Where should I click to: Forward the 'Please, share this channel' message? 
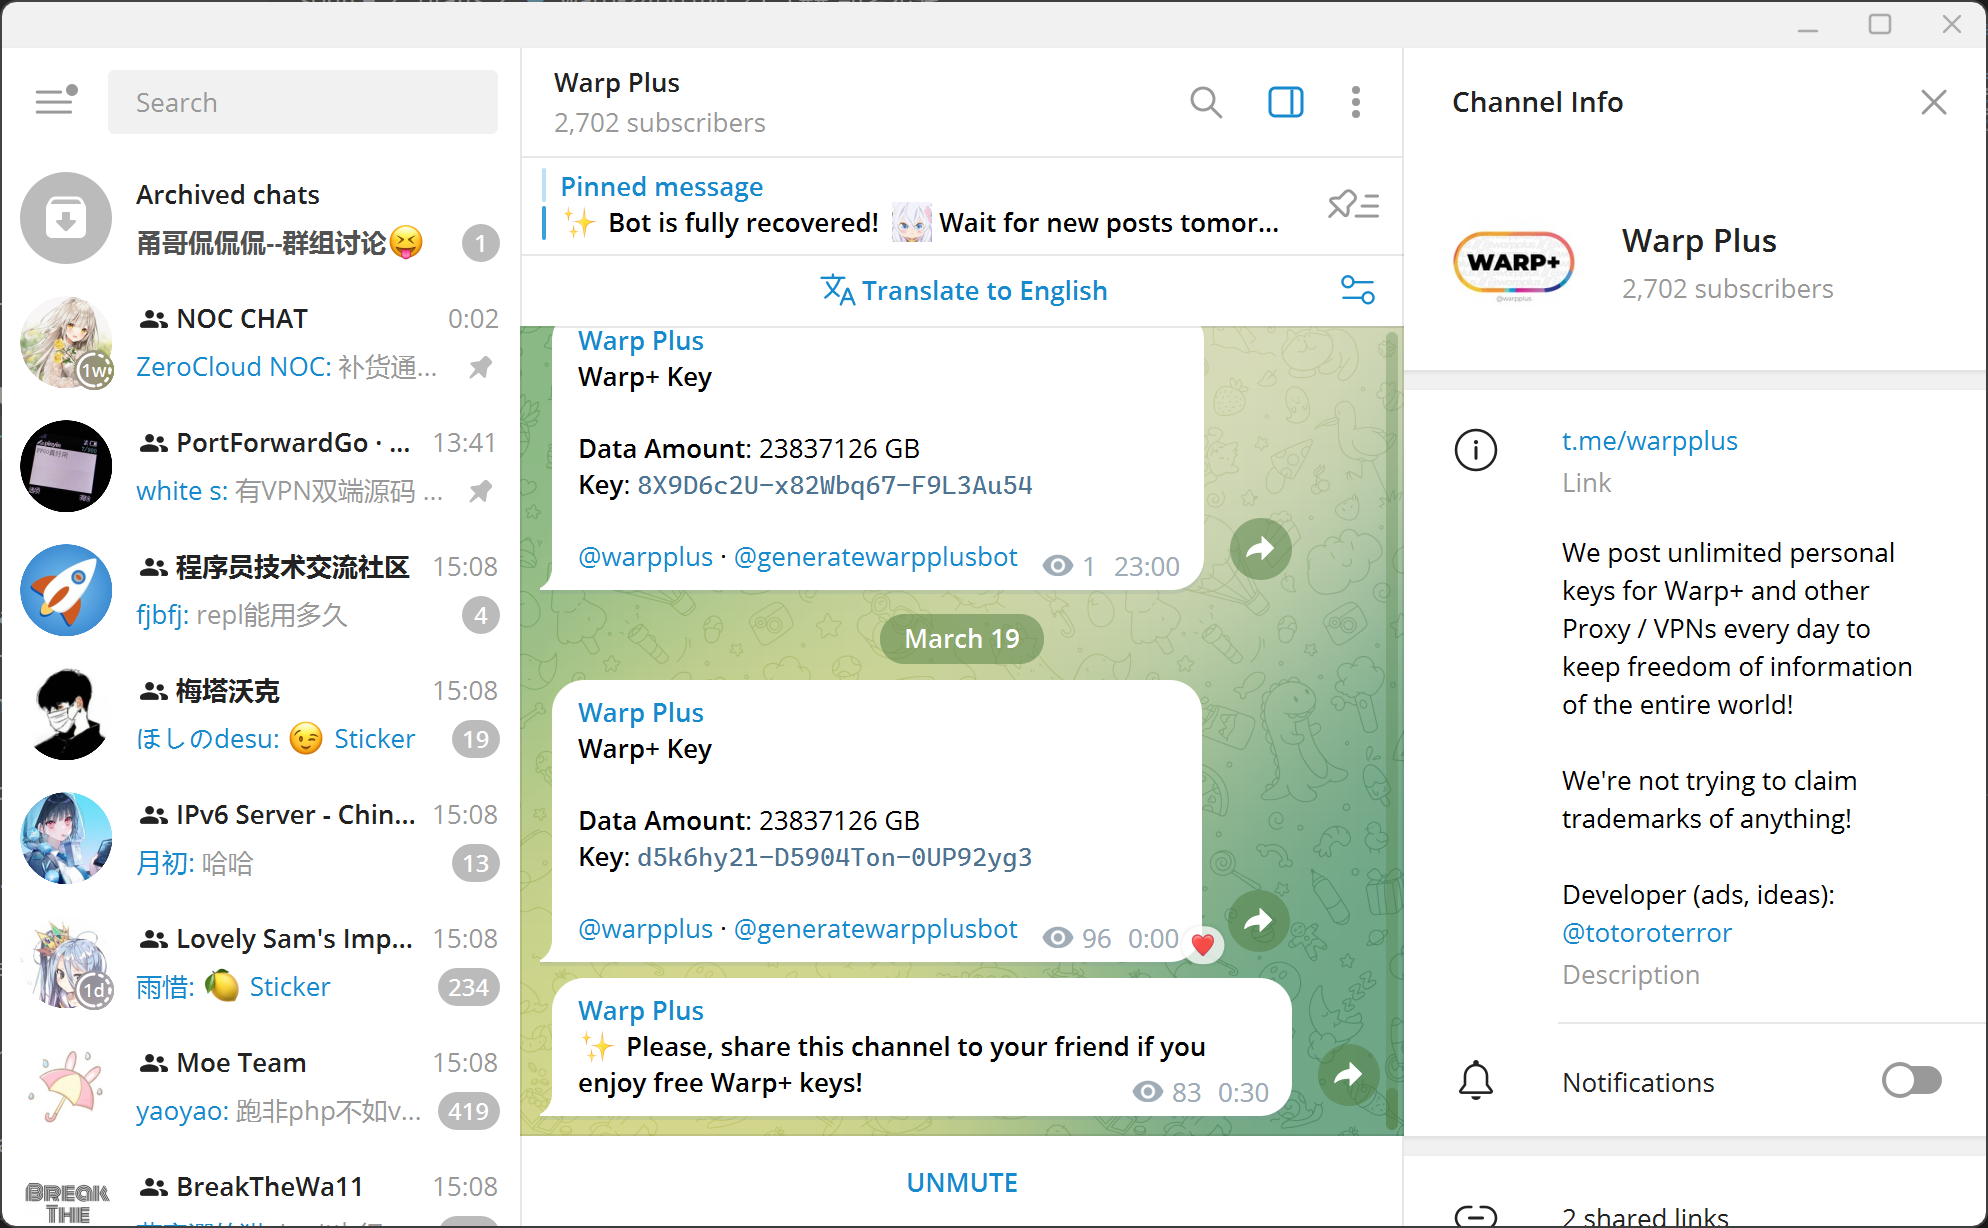coord(1348,1075)
